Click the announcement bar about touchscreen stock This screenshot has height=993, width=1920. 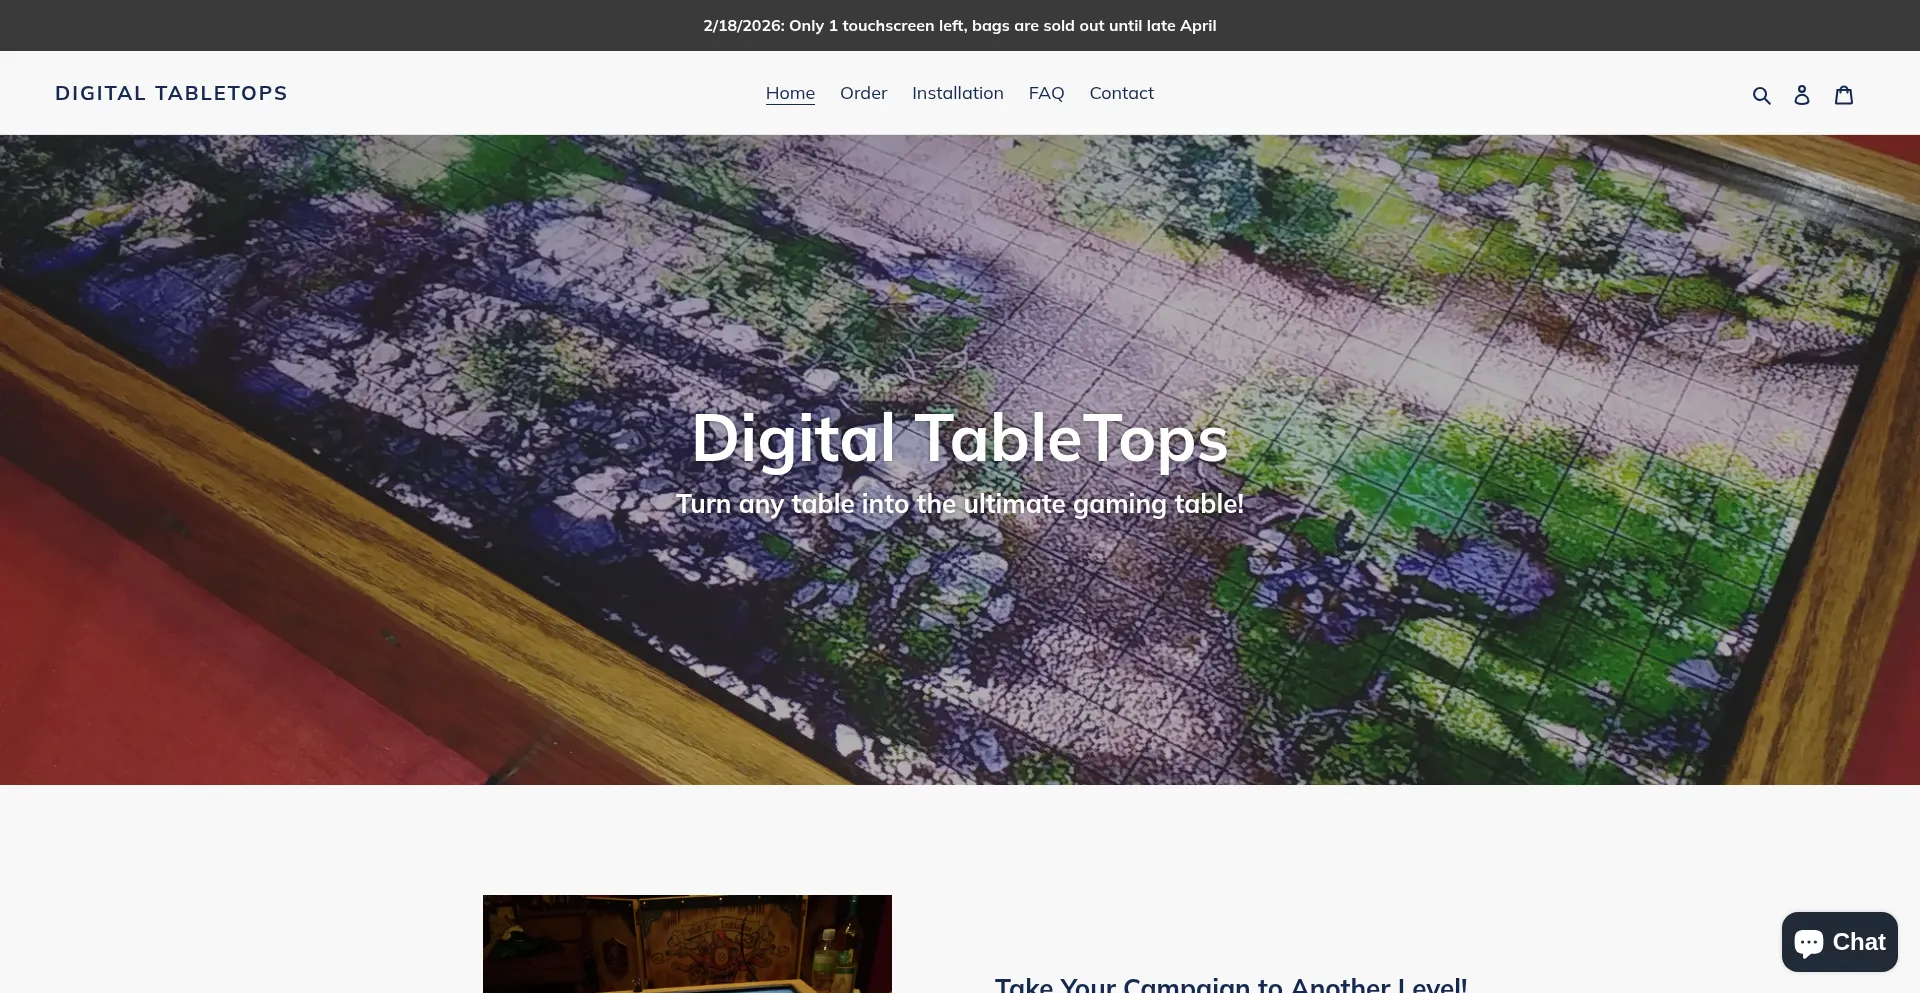click(x=960, y=25)
